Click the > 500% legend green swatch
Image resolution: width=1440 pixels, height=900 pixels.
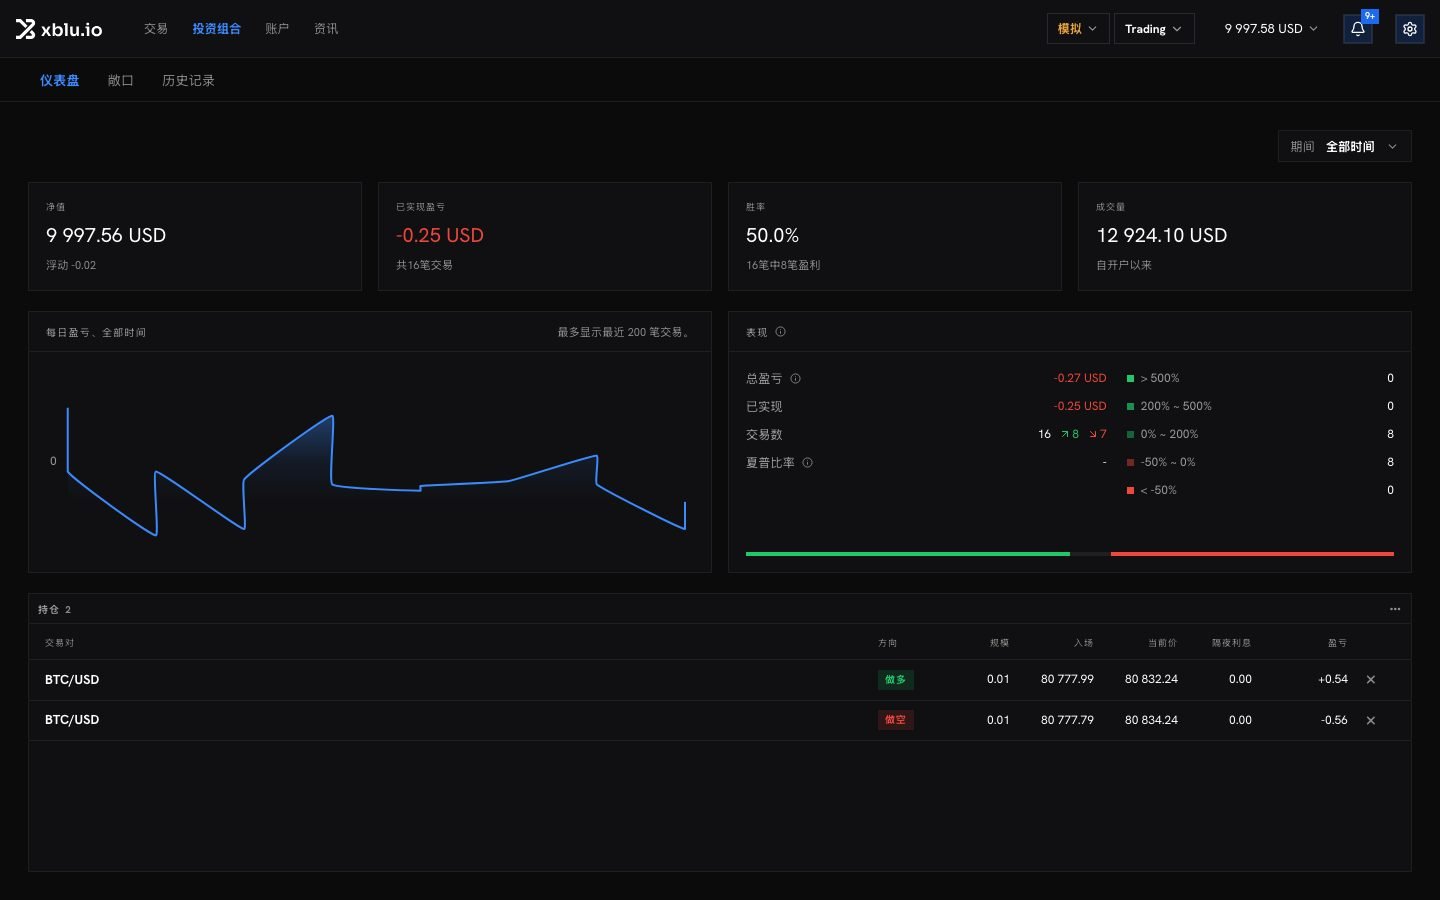1130,379
